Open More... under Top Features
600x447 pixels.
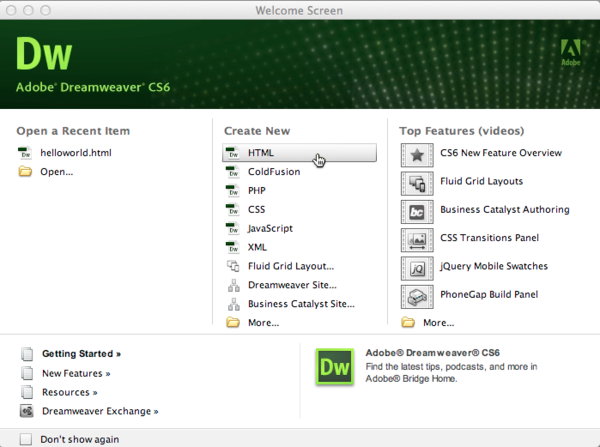click(438, 323)
